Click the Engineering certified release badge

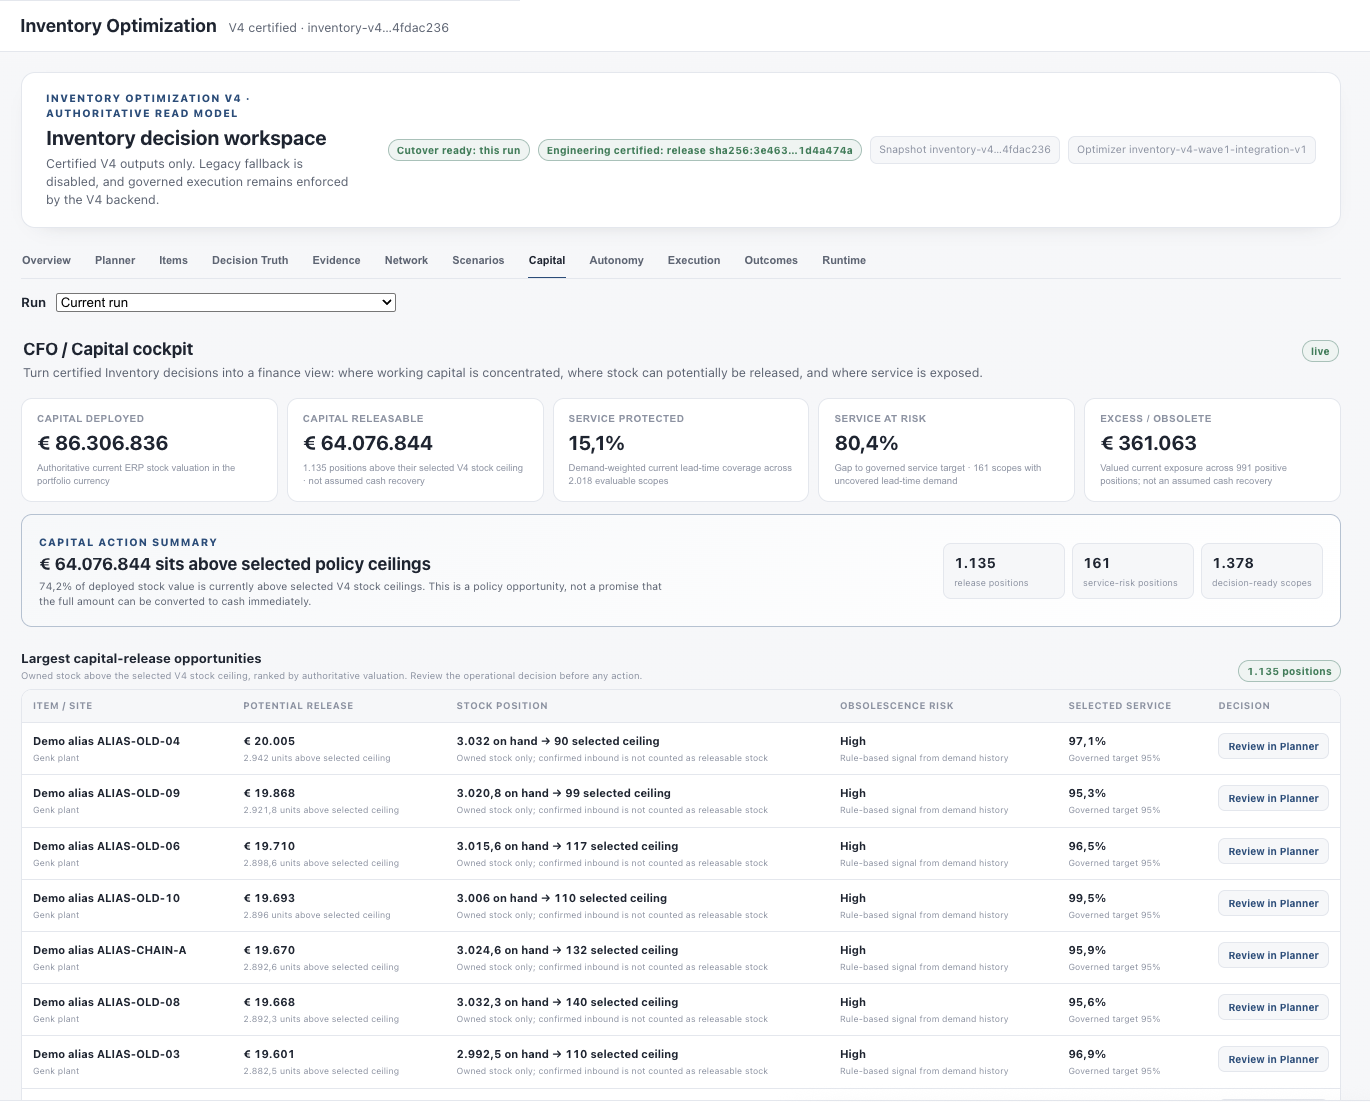tap(700, 150)
